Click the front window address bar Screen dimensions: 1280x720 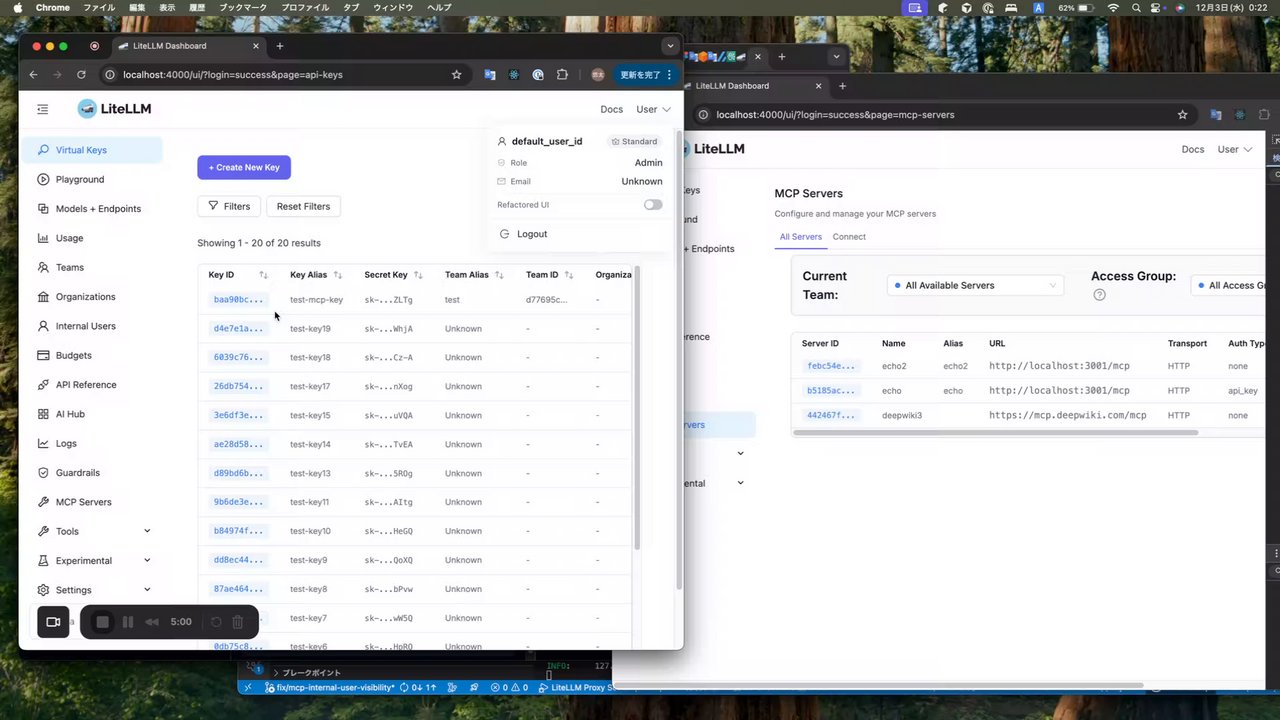click(283, 74)
